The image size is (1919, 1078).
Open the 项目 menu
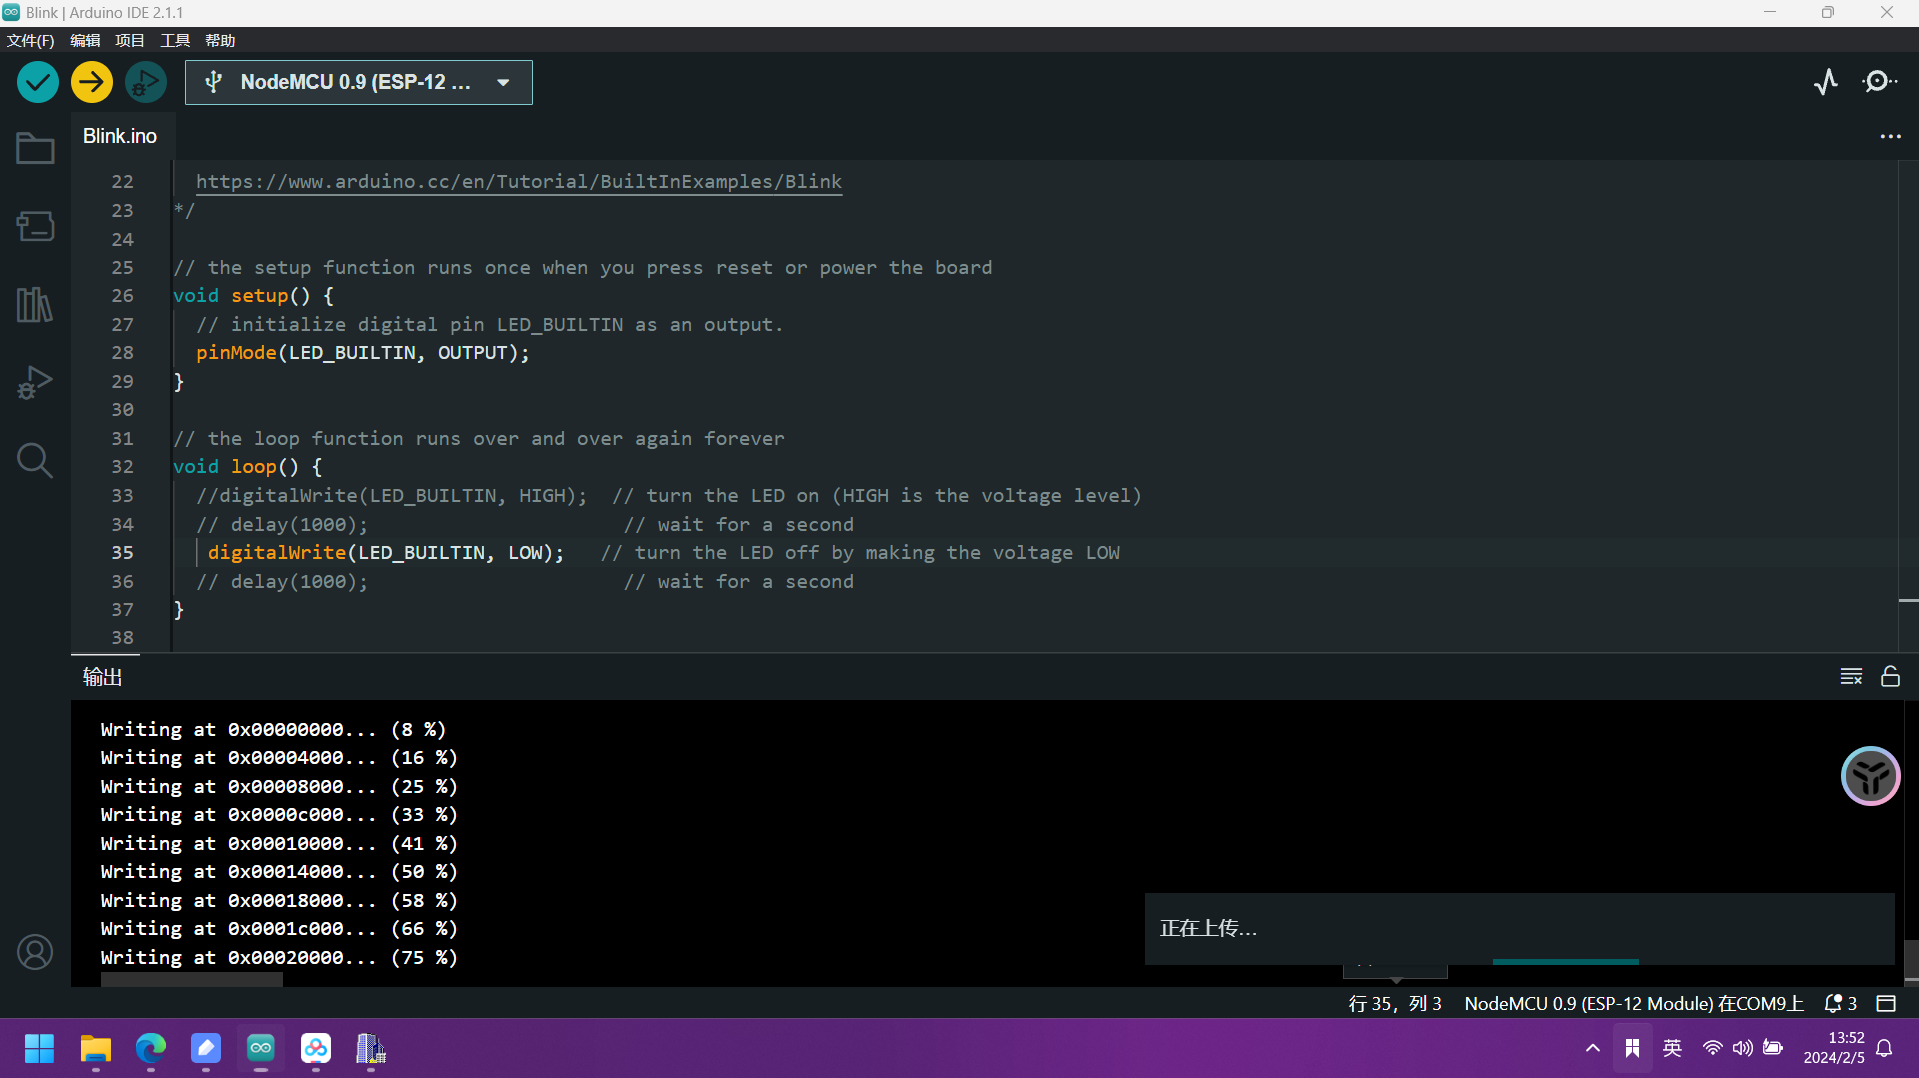click(x=130, y=40)
